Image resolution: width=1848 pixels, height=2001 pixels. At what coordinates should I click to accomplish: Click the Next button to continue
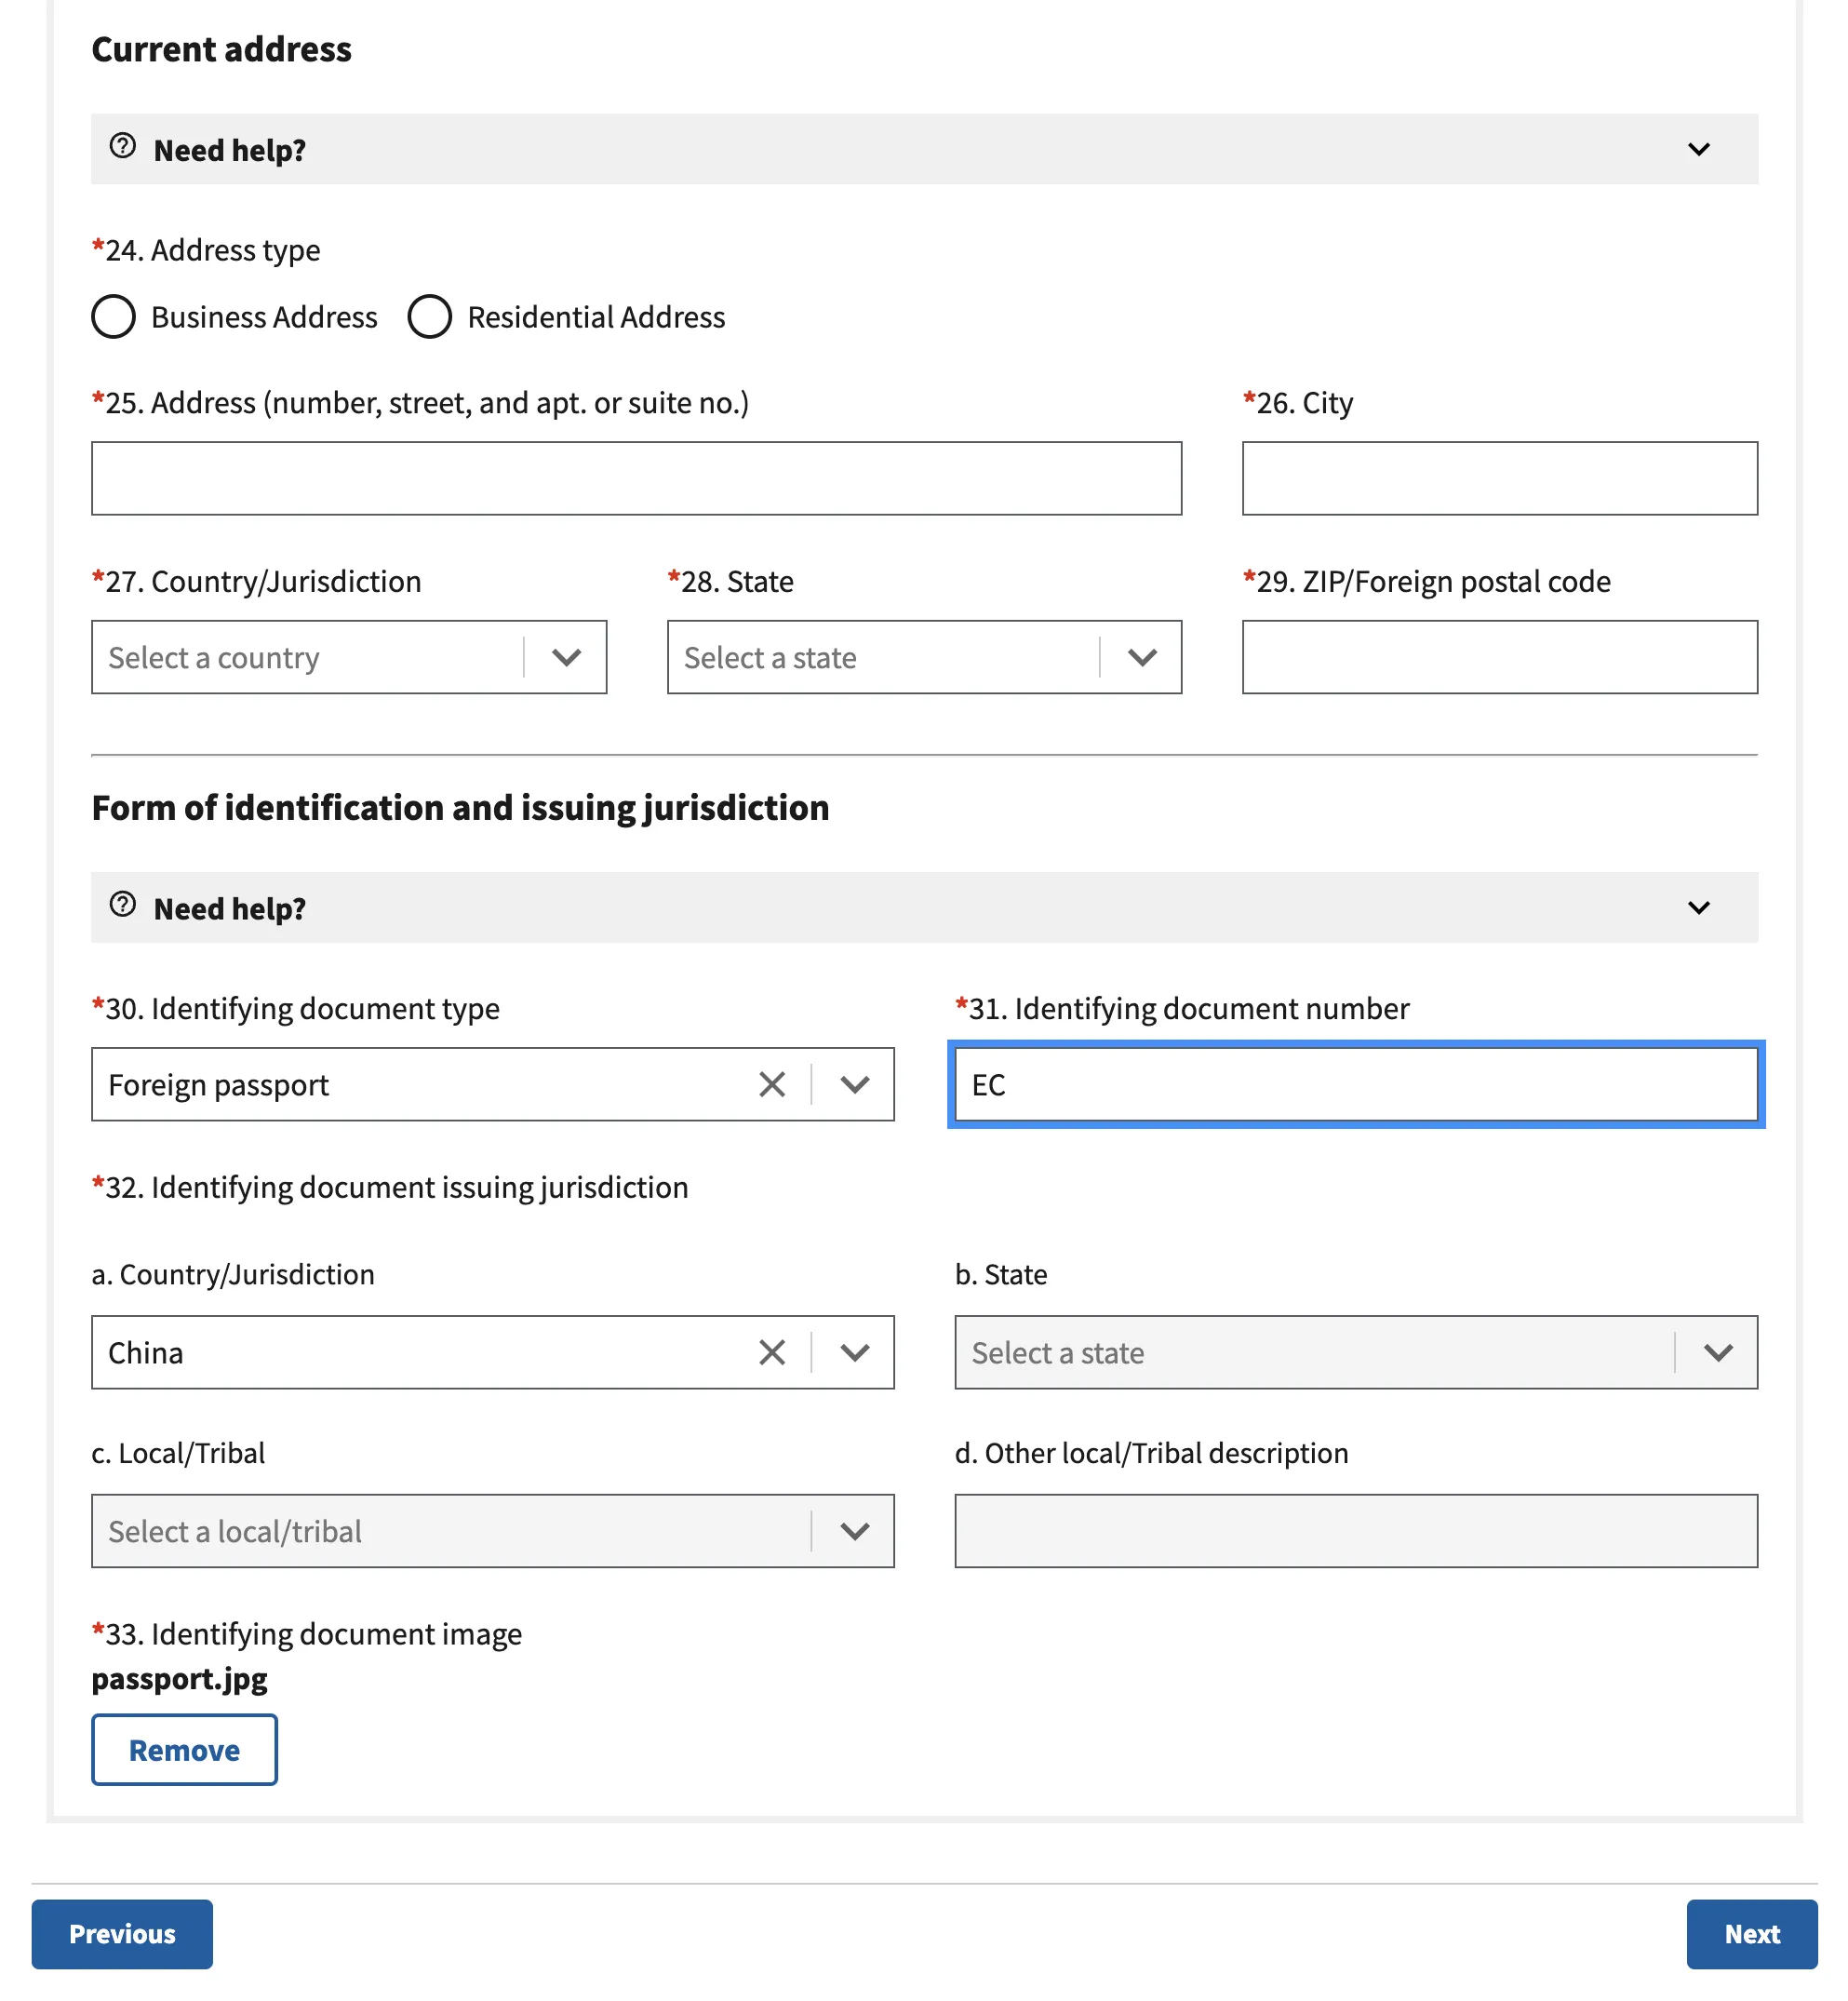pyautogui.click(x=1751, y=1934)
